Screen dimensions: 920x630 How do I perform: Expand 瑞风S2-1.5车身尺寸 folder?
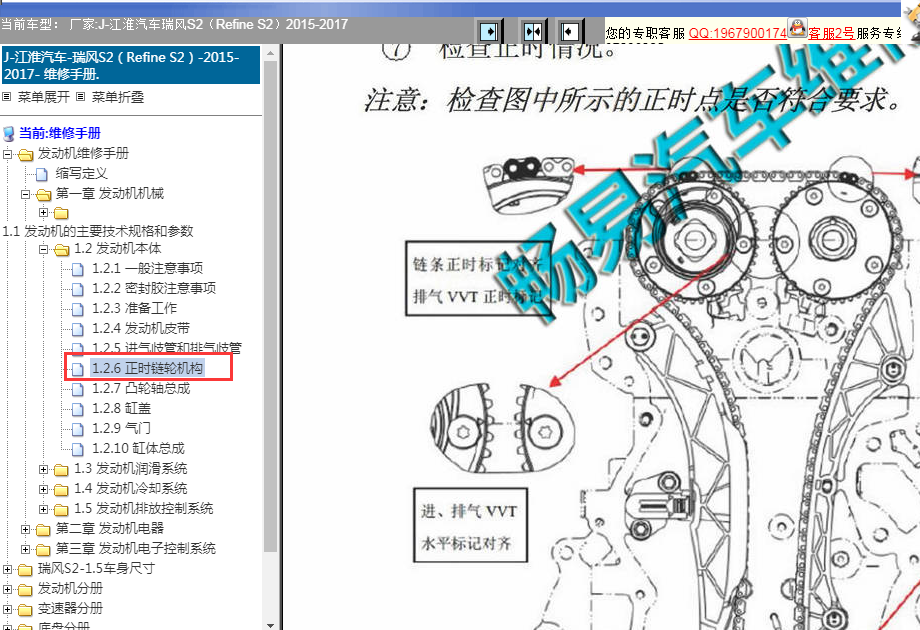pyautogui.click(x=7, y=569)
